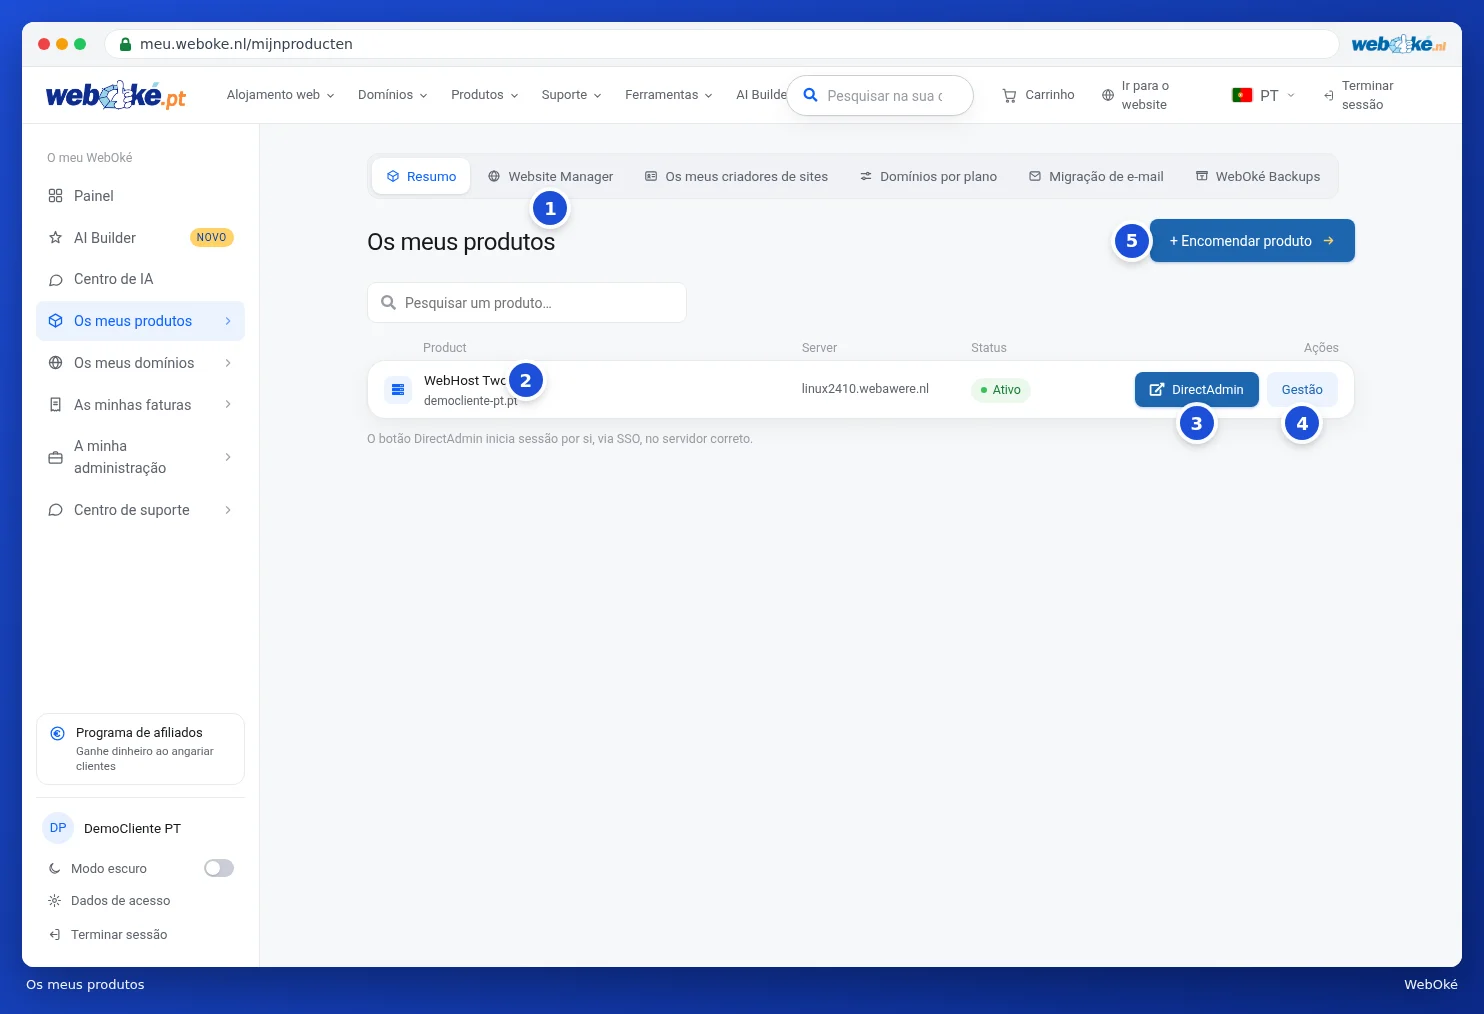The image size is (1484, 1014).
Task: Switch to the Website Manager tab
Action: click(x=550, y=176)
